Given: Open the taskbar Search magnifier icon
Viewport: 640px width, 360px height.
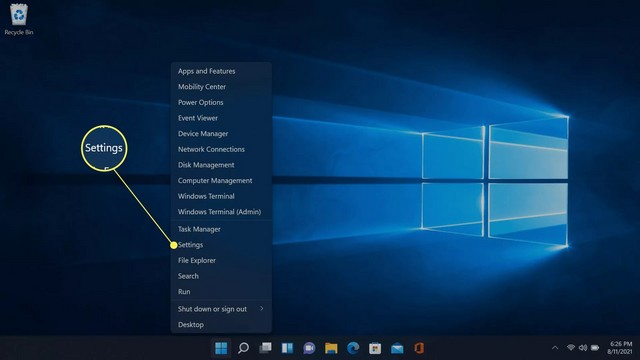Looking at the screenshot, I should tap(243, 348).
